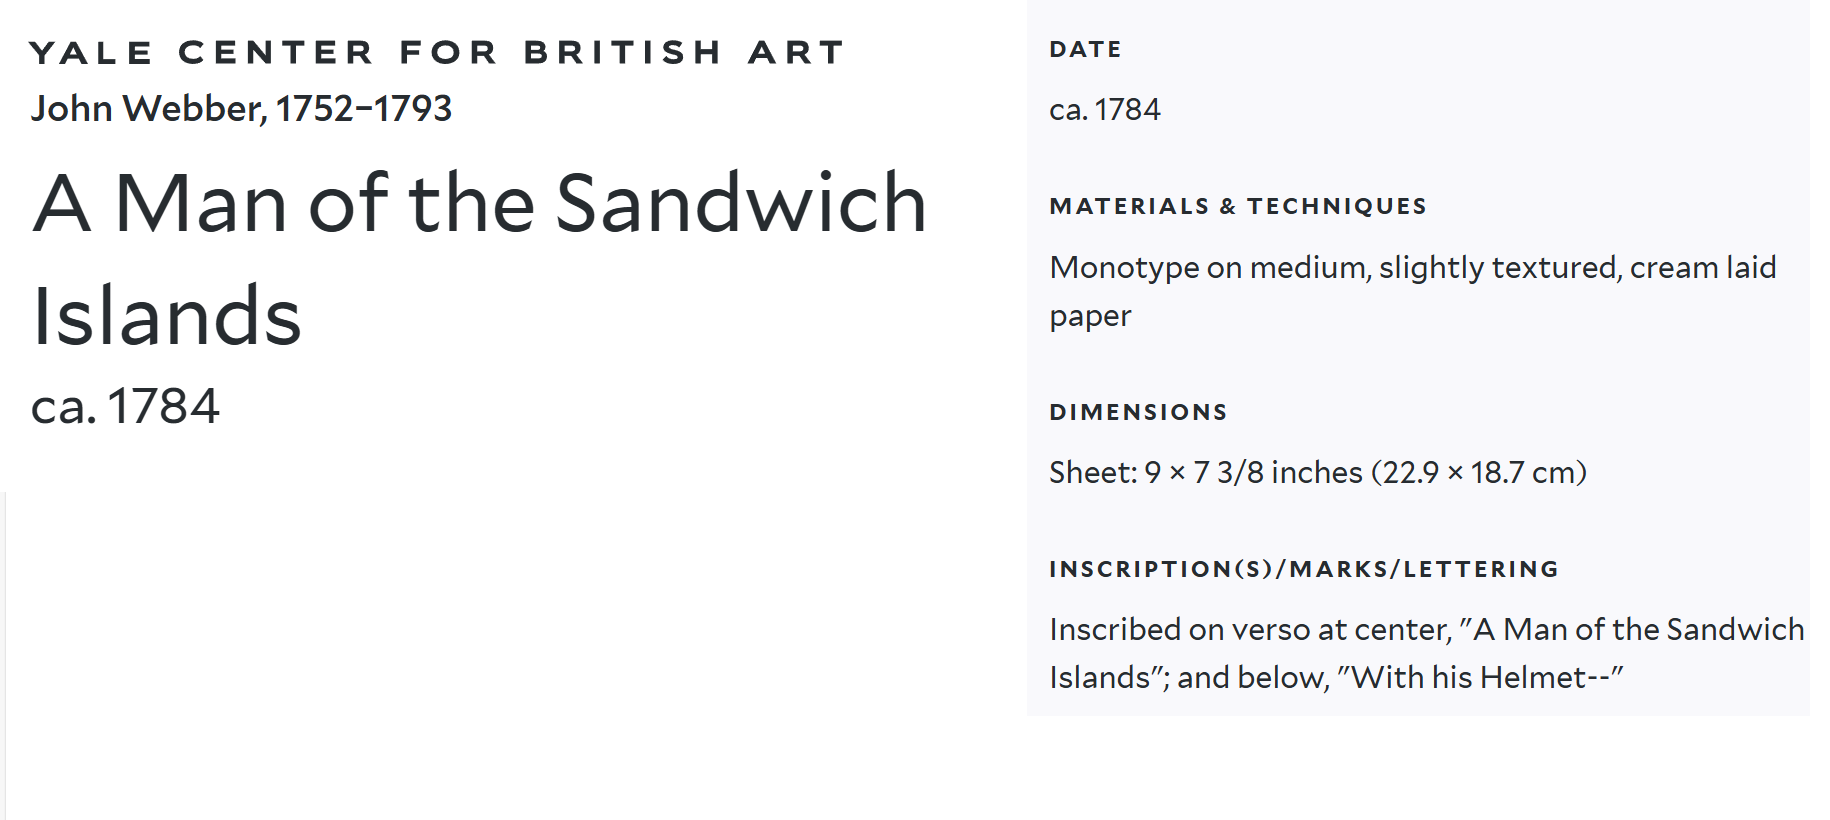This screenshot has width=1830, height=820.
Task: Click the Sheet: 9 × 7 3/8 inches text
Action: click(1205, 472)
